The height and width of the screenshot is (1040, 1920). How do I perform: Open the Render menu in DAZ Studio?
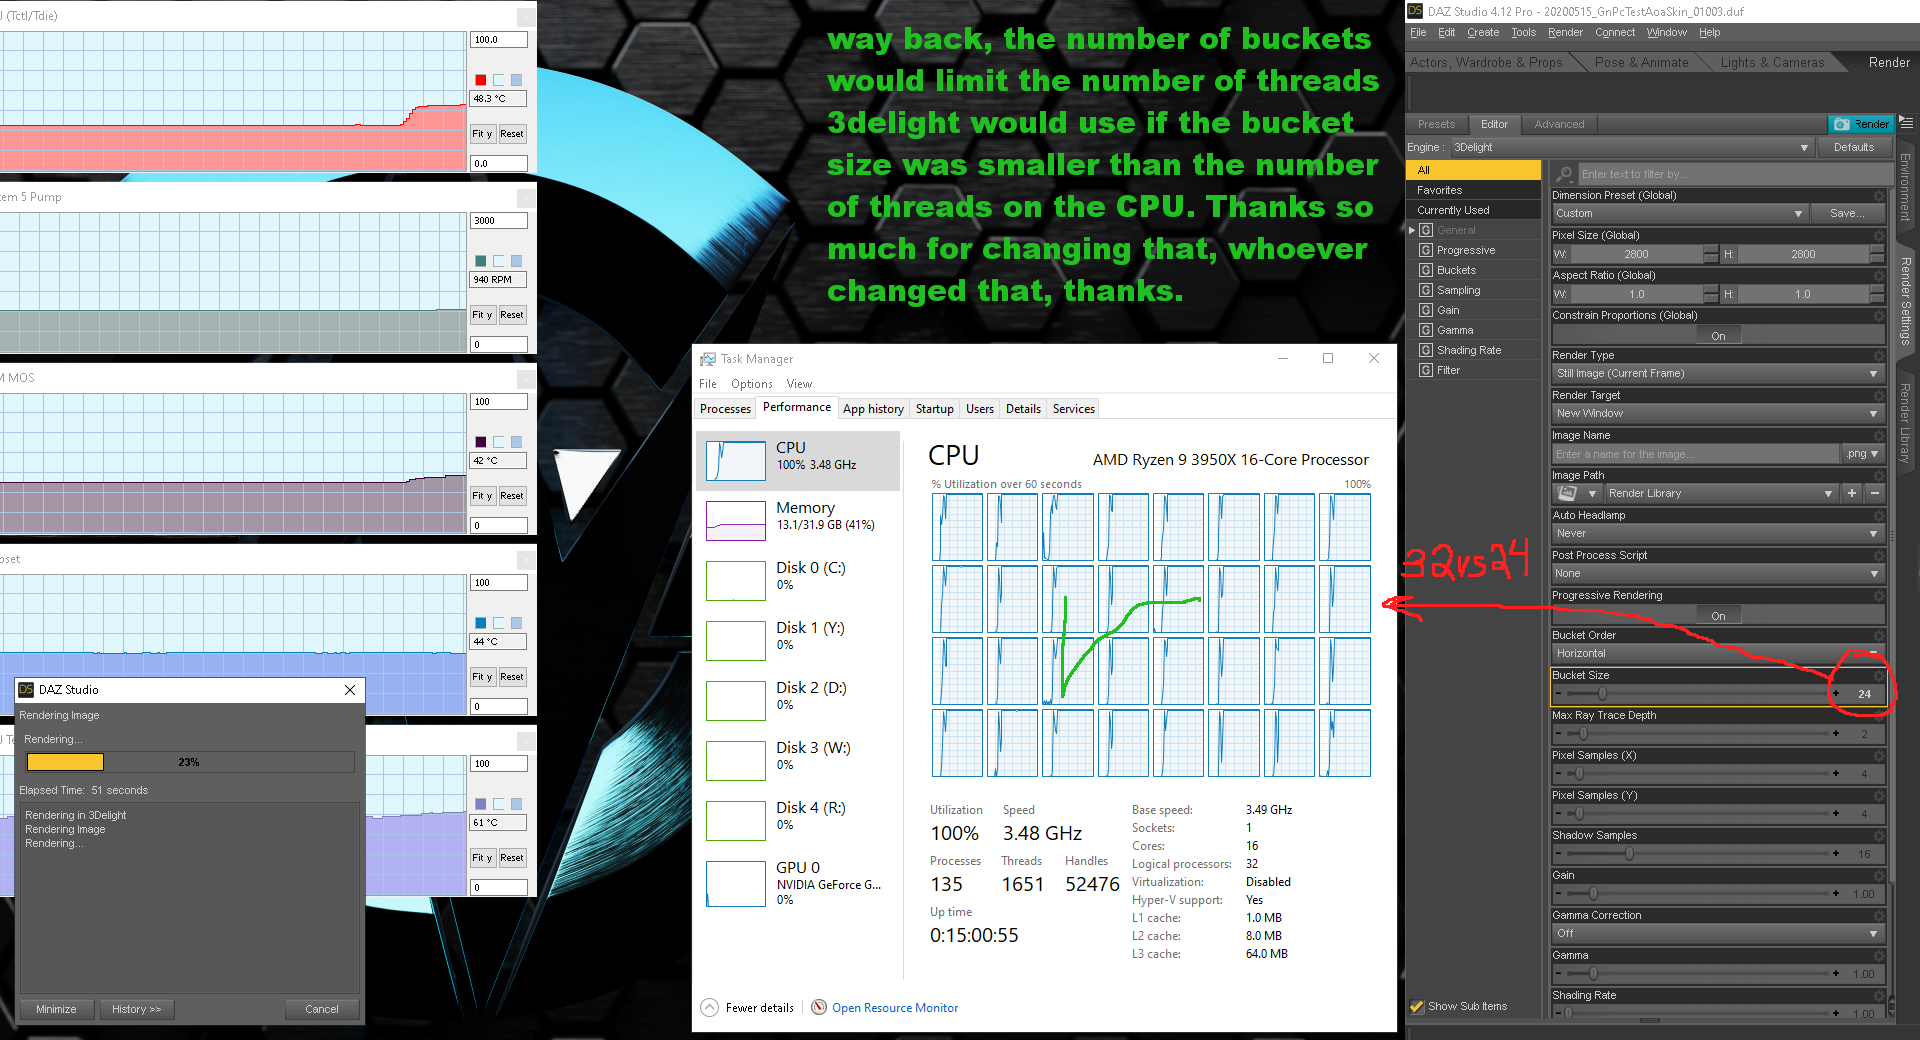pos(1565,32)
